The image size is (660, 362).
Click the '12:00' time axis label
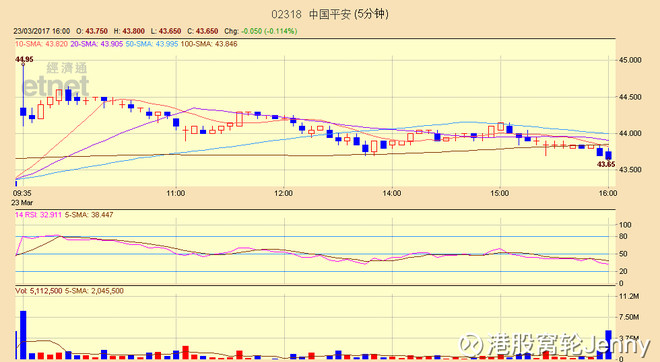coord(283,193)
